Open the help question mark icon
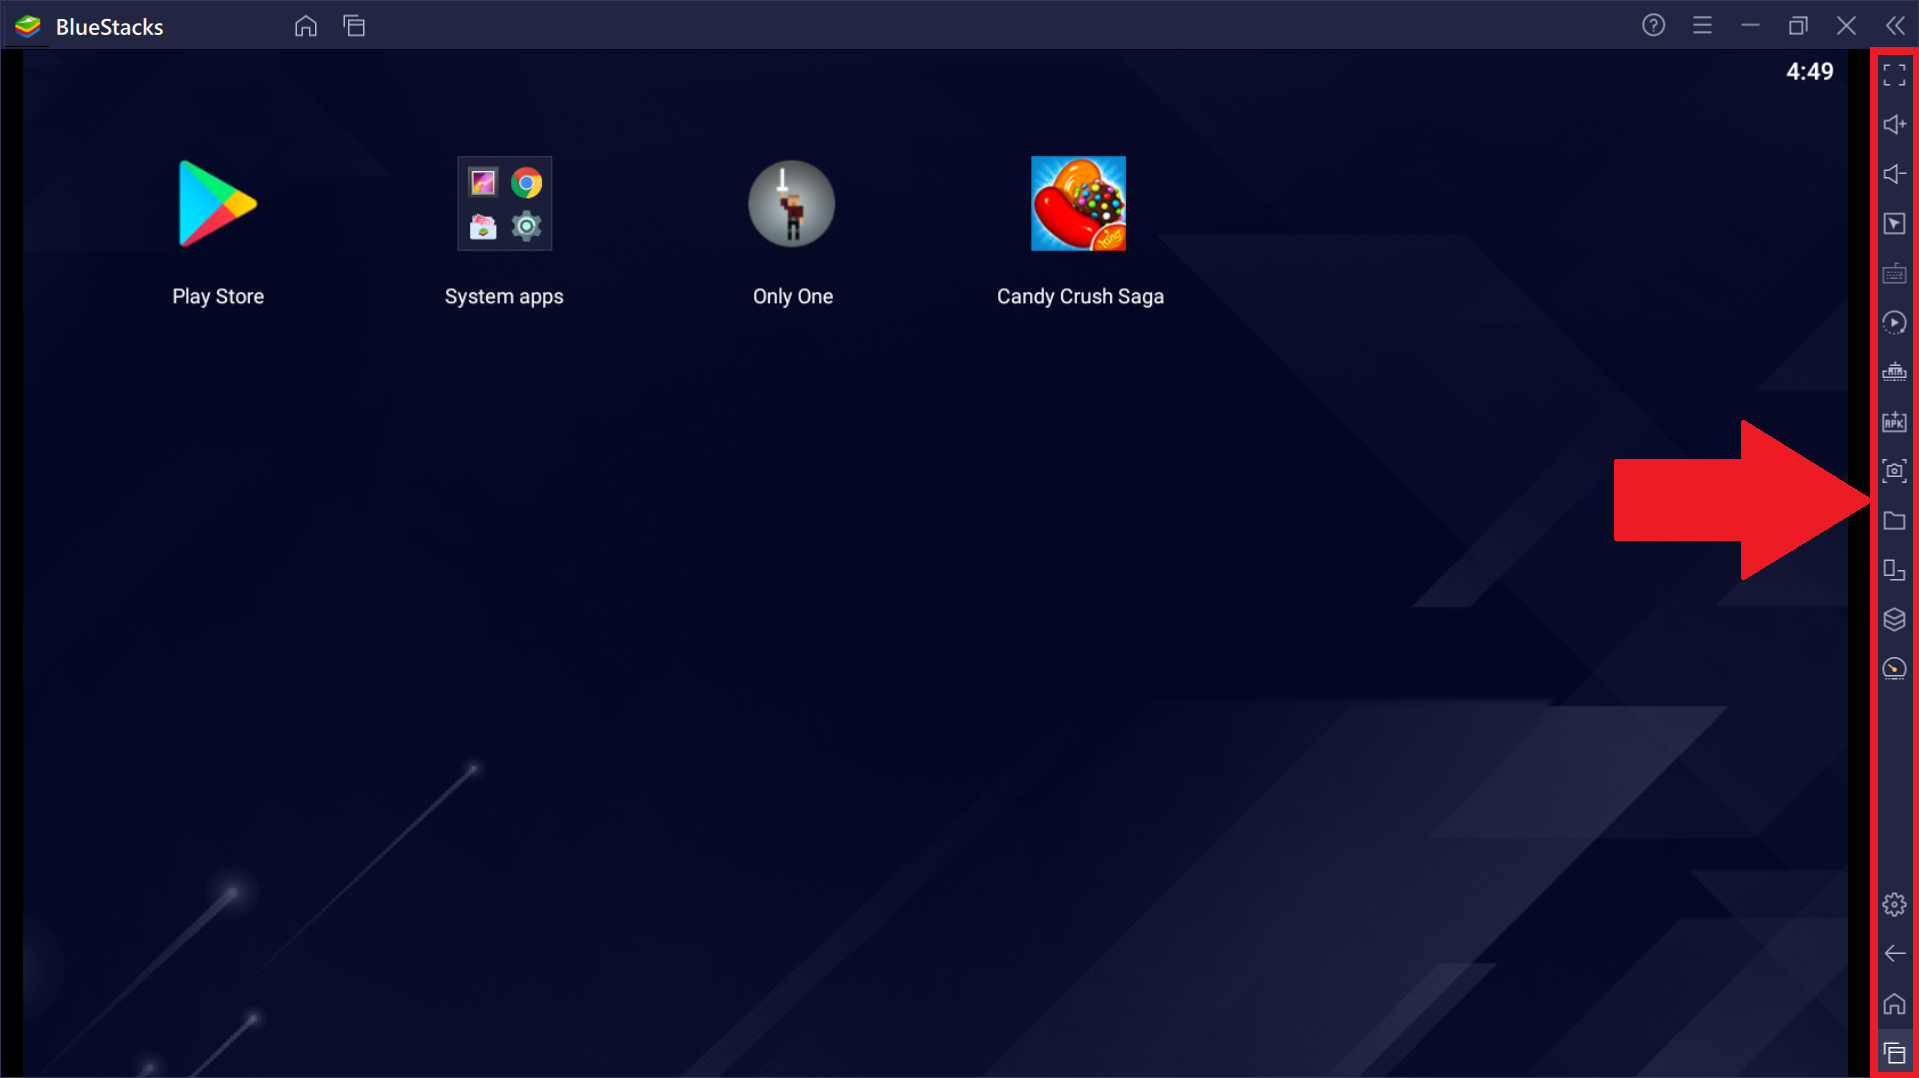The width and height of the screenshot is (1919, 1078). click(x=1653, y=26)
